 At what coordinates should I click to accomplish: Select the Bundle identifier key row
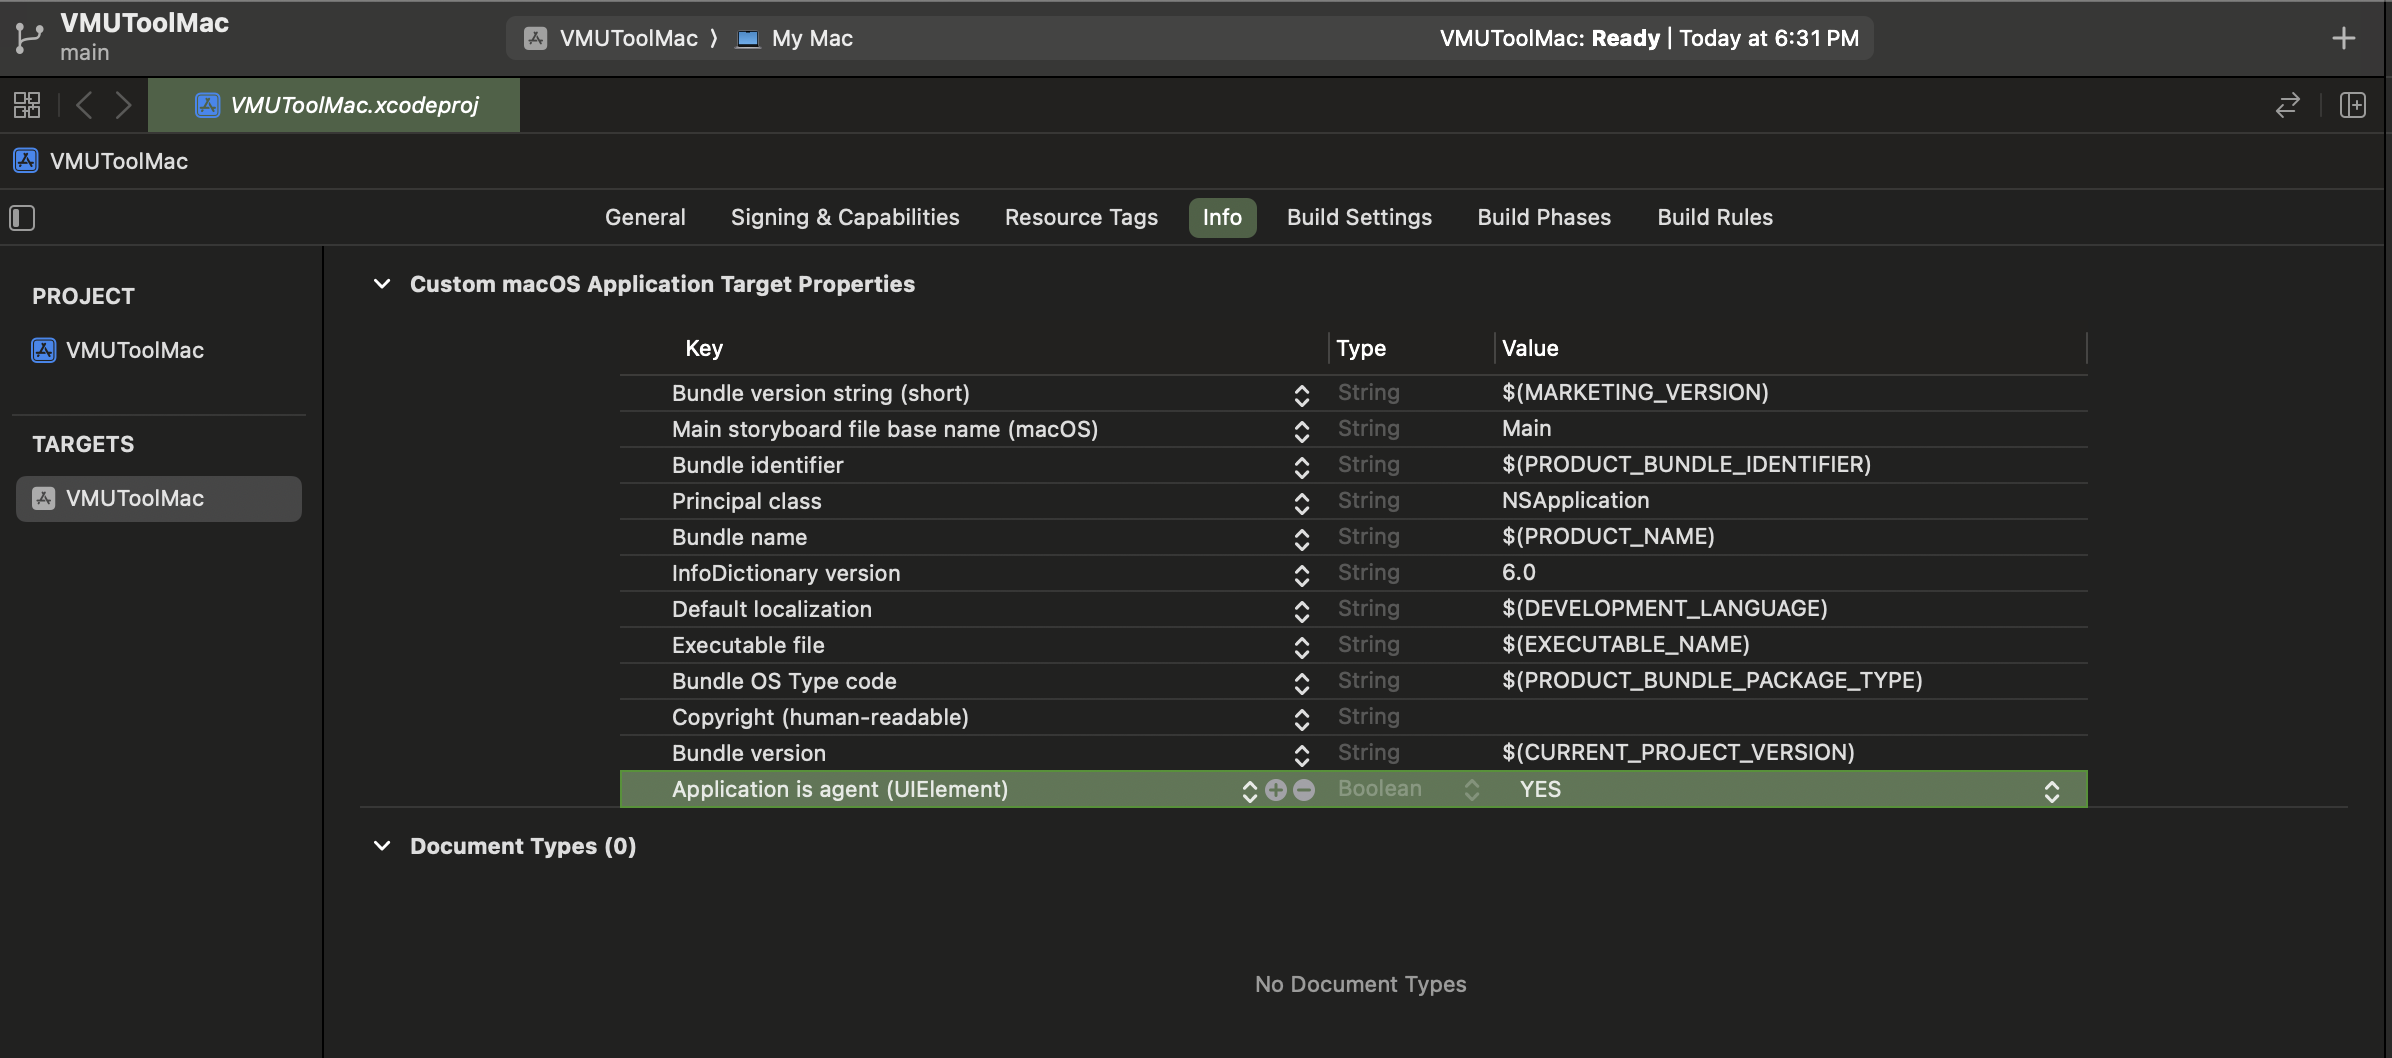tap(757, 465)
